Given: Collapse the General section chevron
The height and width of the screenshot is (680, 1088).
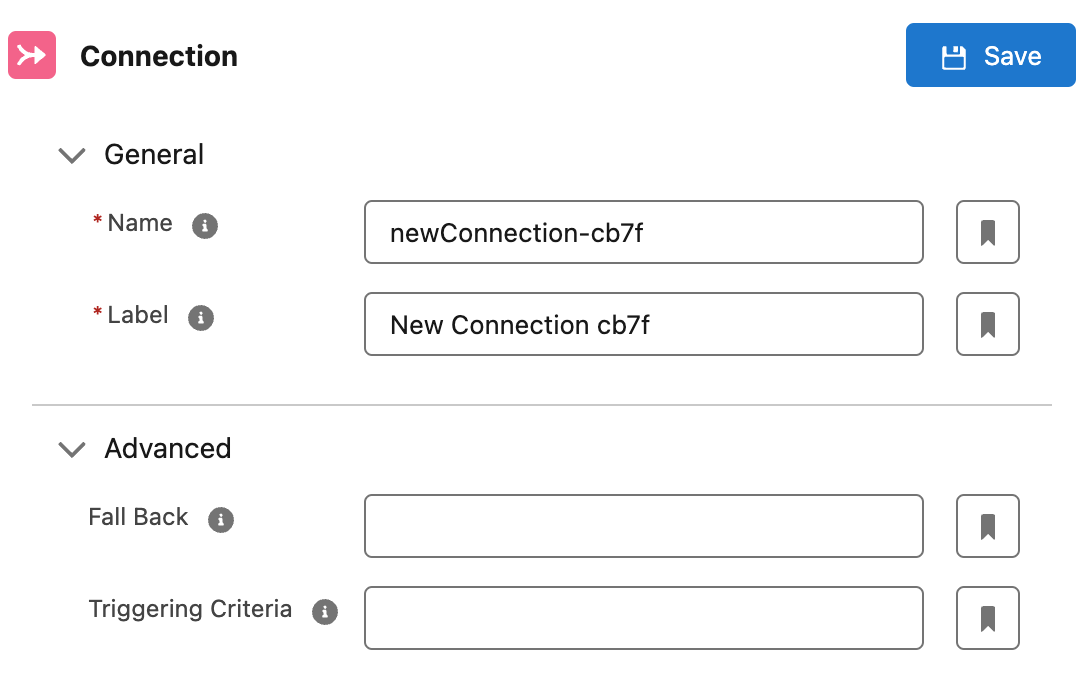Looking at the screenshot, I should click(x=71, y=155).
